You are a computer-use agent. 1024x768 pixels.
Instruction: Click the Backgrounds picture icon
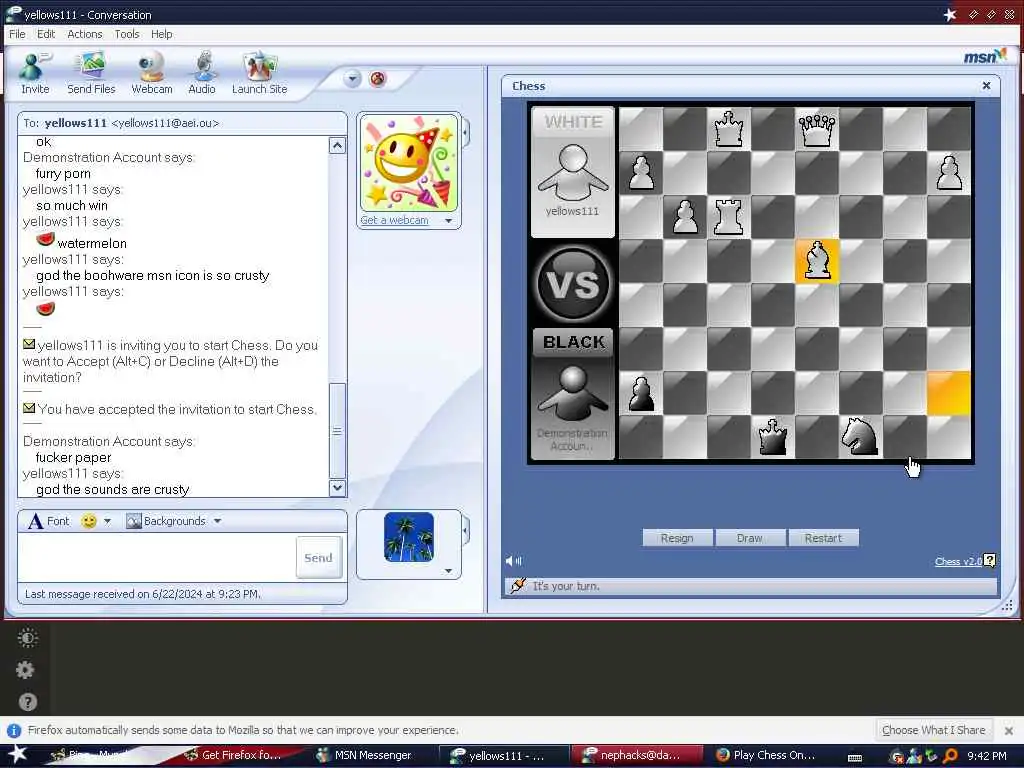point(134,521)
